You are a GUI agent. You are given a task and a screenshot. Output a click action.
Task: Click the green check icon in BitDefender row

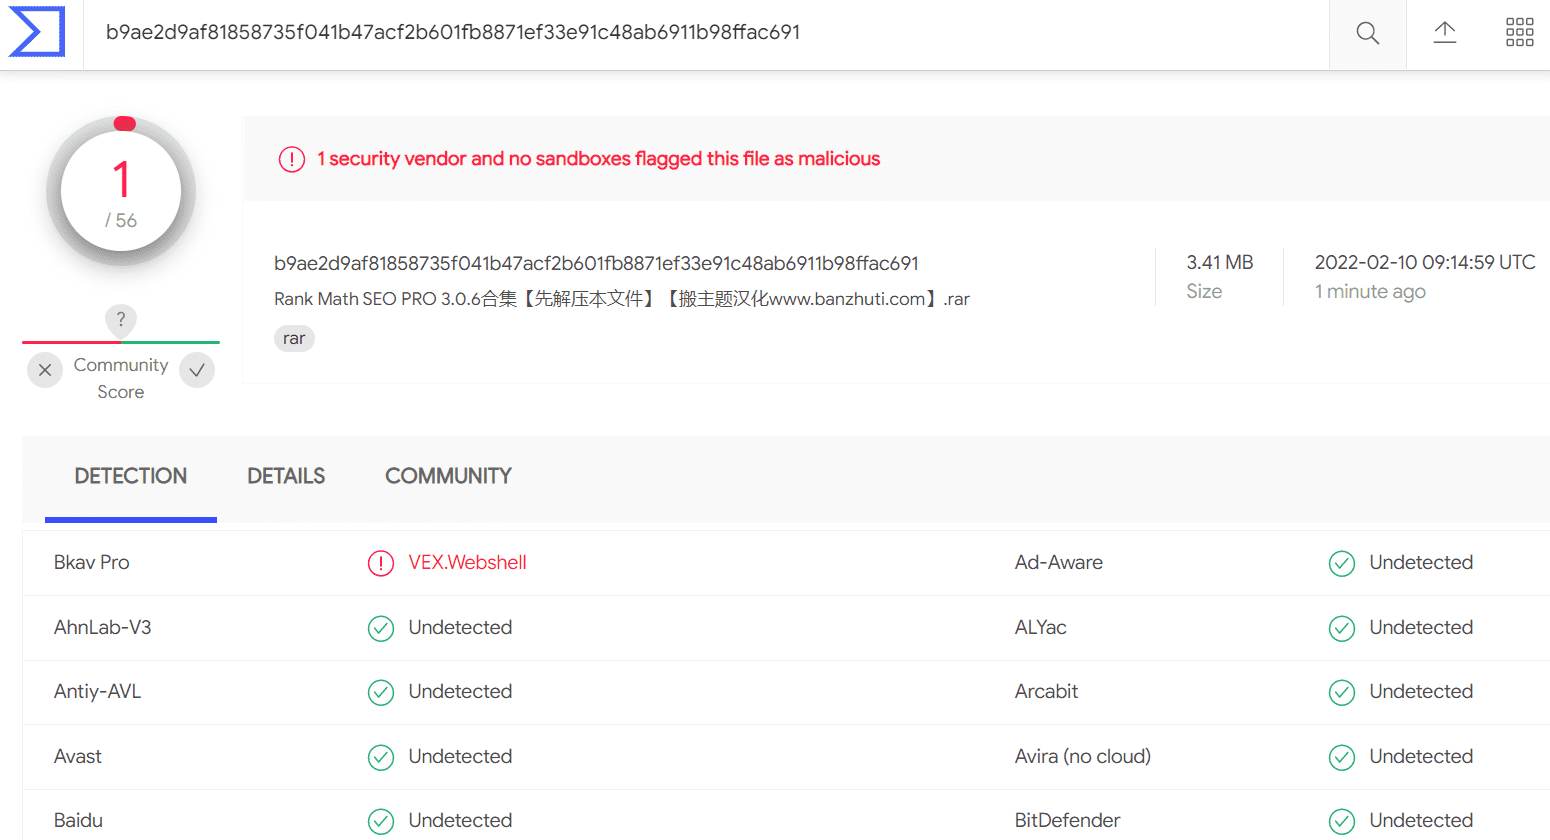(1342, 821)
